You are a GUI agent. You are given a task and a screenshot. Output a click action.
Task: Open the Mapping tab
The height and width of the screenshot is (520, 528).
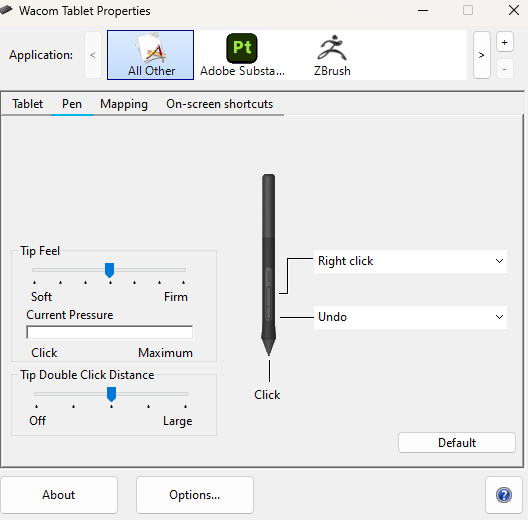[124, 104]
